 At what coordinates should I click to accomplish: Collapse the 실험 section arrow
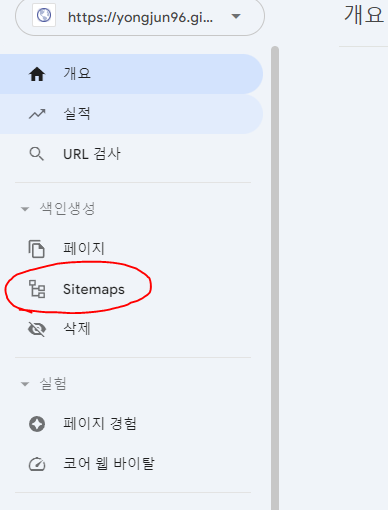click(25, 384)
